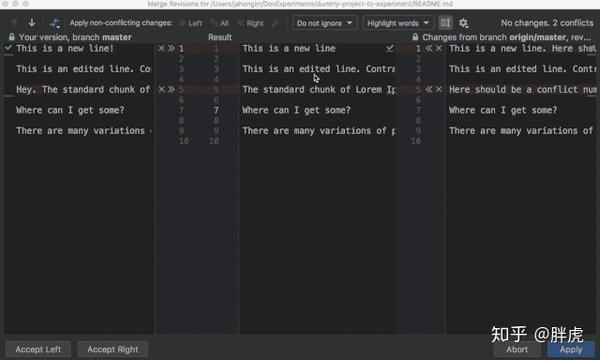Go to the previous difference arrow
600x360 pixels.
(15, 23)
